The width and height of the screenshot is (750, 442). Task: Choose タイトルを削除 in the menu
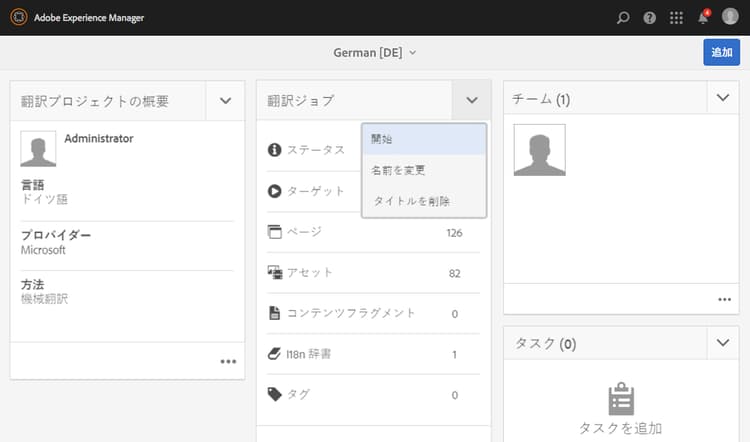(424, 201)
